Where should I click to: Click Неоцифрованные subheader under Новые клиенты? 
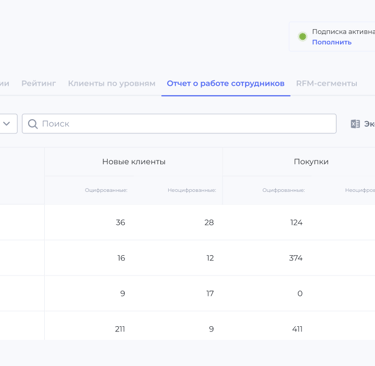tap(192, 190)
